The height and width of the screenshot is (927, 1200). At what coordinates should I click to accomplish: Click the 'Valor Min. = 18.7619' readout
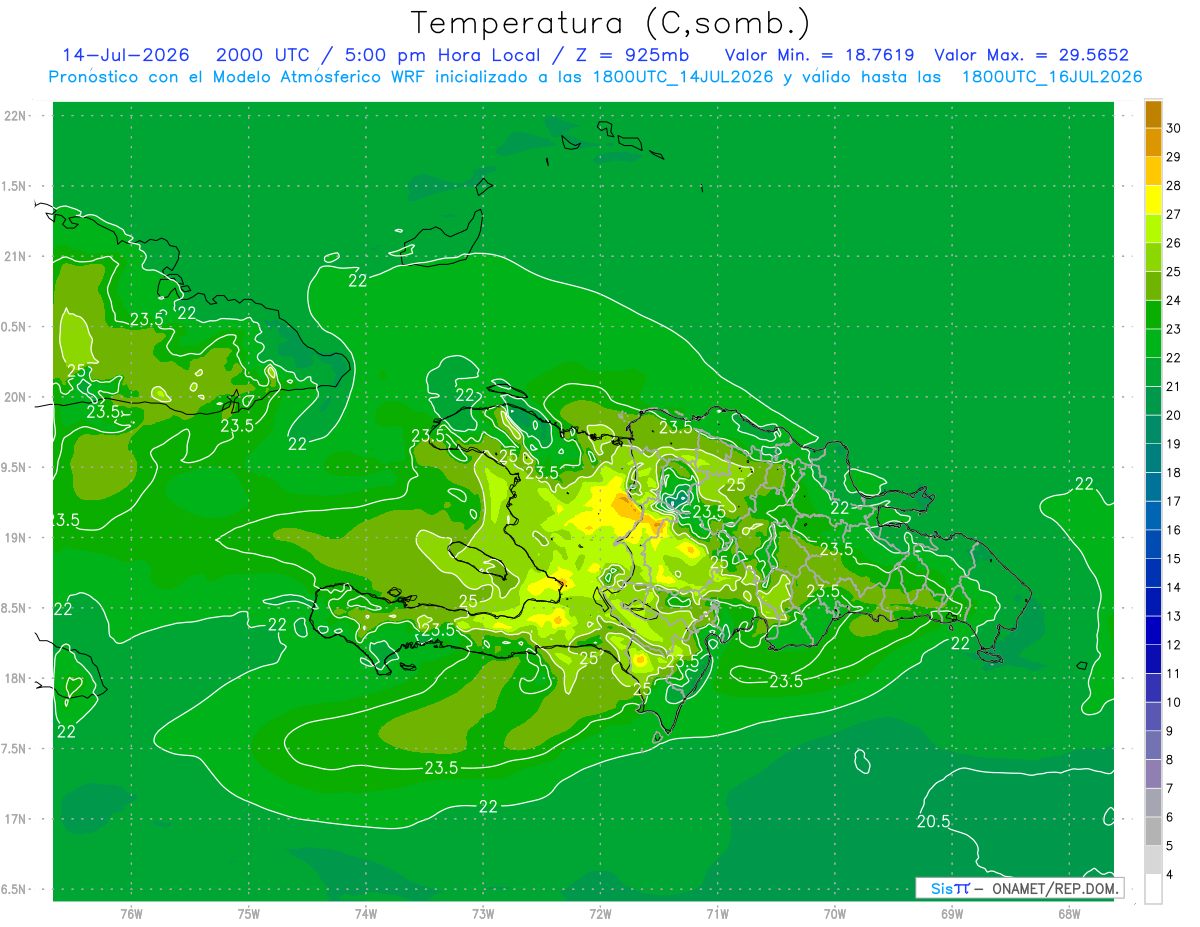tap(819, 55)
